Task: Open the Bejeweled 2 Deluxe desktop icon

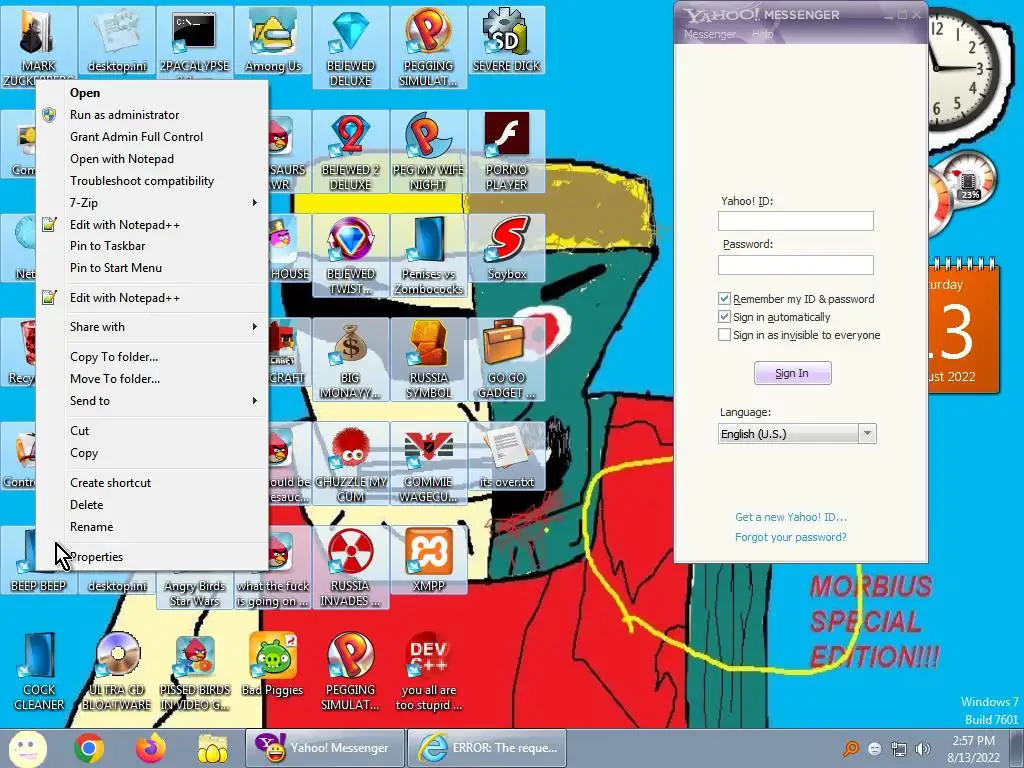Action: tap(351, 152)
